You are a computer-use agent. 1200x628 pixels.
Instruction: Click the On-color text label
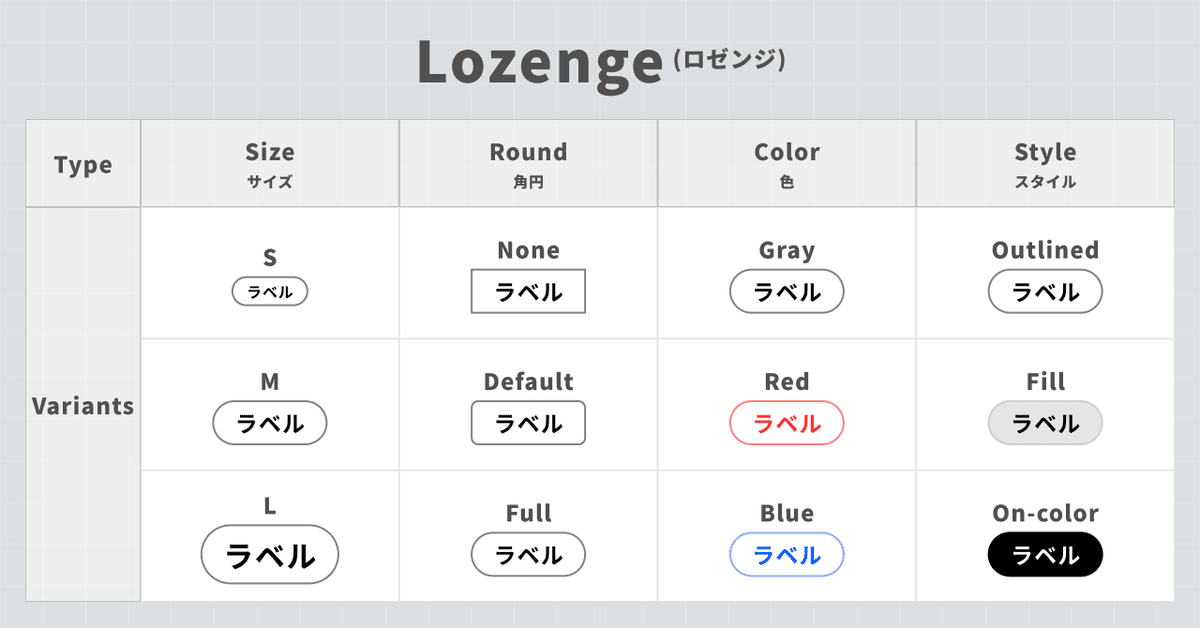coord(1045,513)
